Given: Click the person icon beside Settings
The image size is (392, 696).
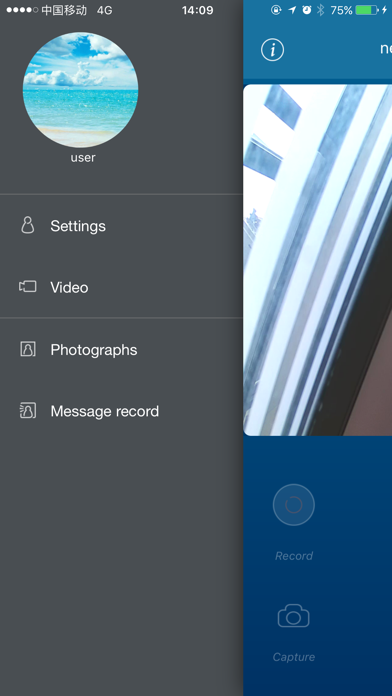Looking at the screenshot, I should (x=28, y=225).
